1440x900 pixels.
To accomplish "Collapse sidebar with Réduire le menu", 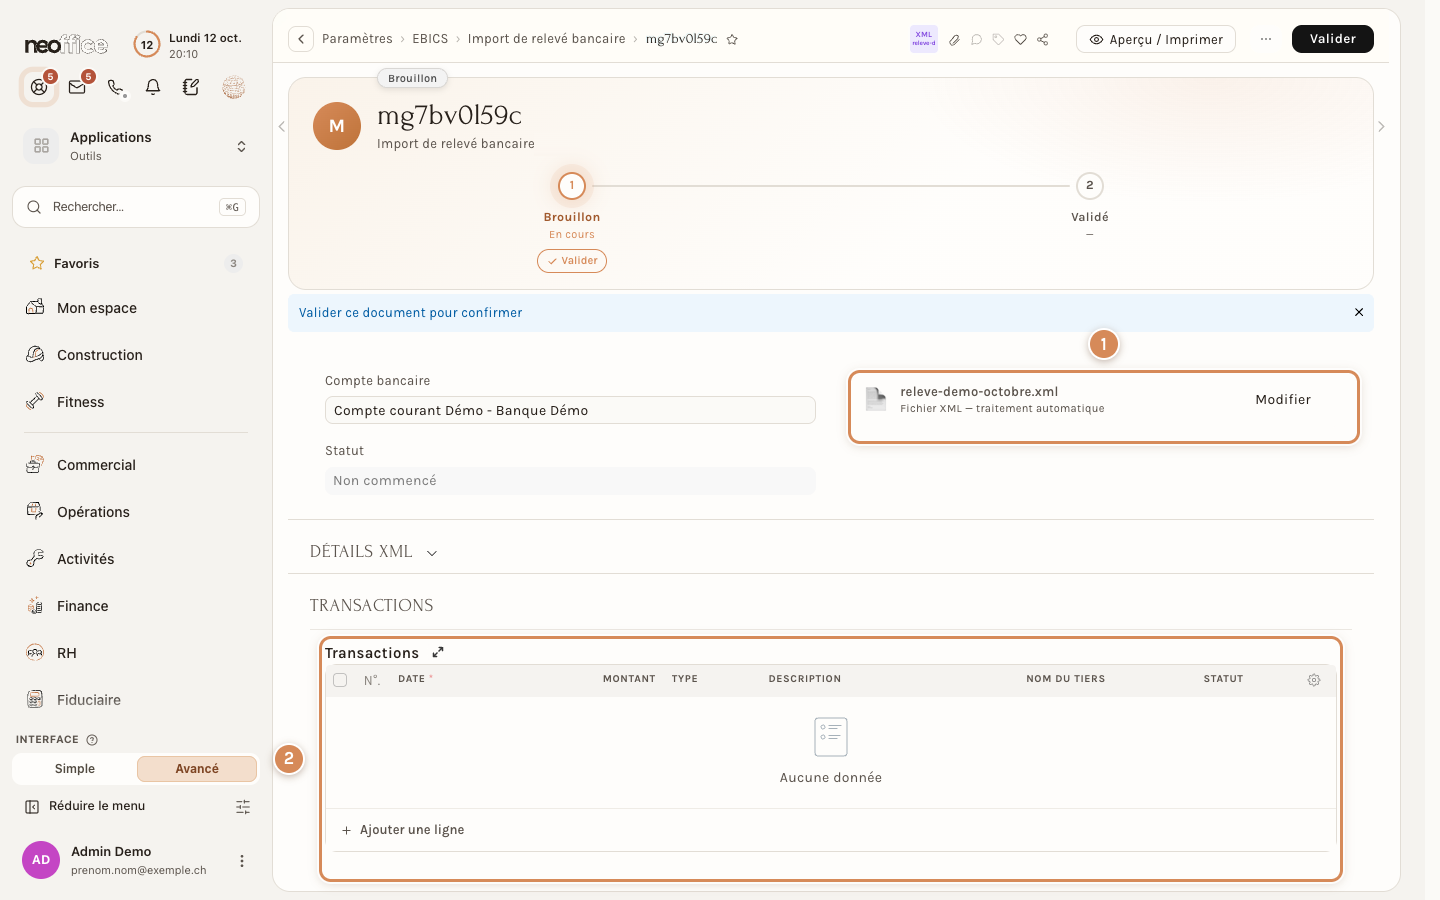I will [86, 806].
